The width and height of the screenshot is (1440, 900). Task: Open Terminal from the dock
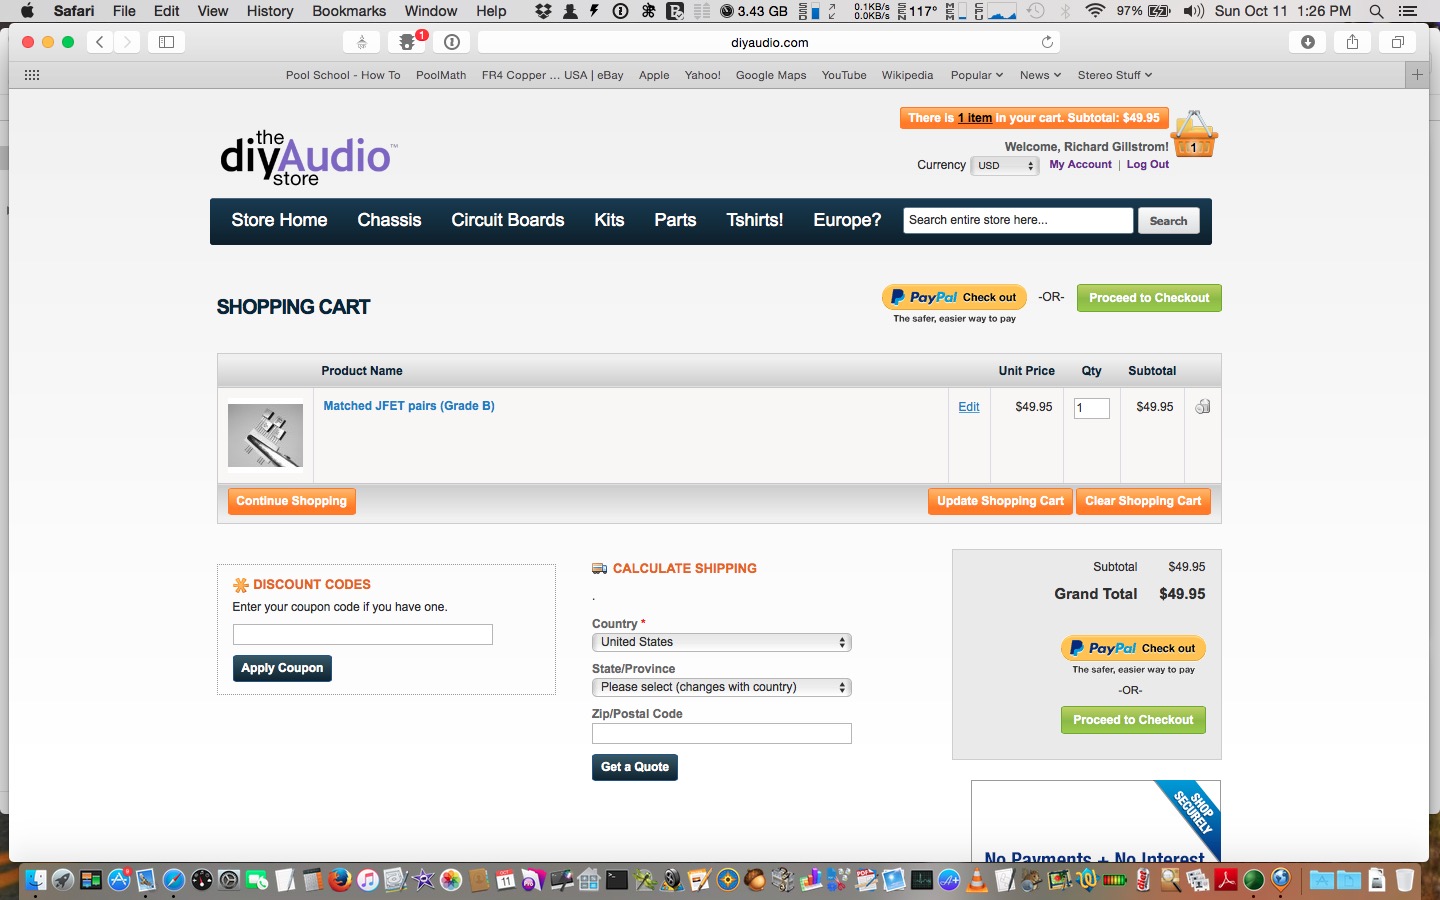617,880
